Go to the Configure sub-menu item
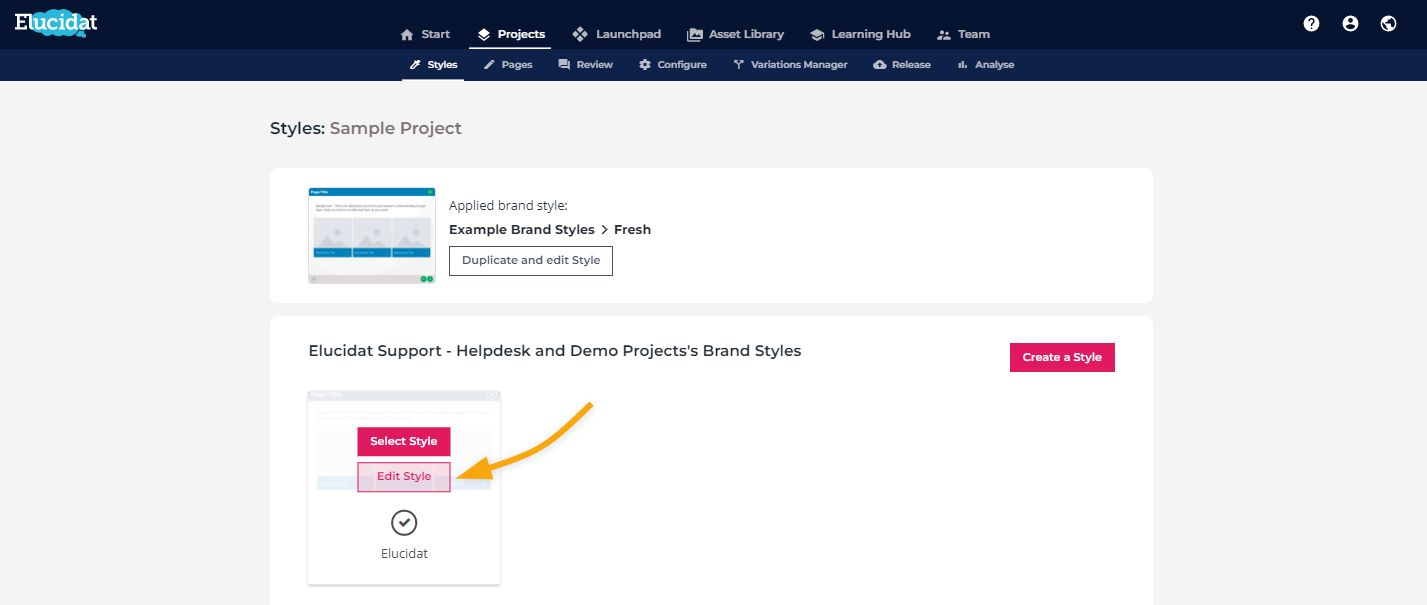The image size is (1427, 605). [x=672, y=65]
